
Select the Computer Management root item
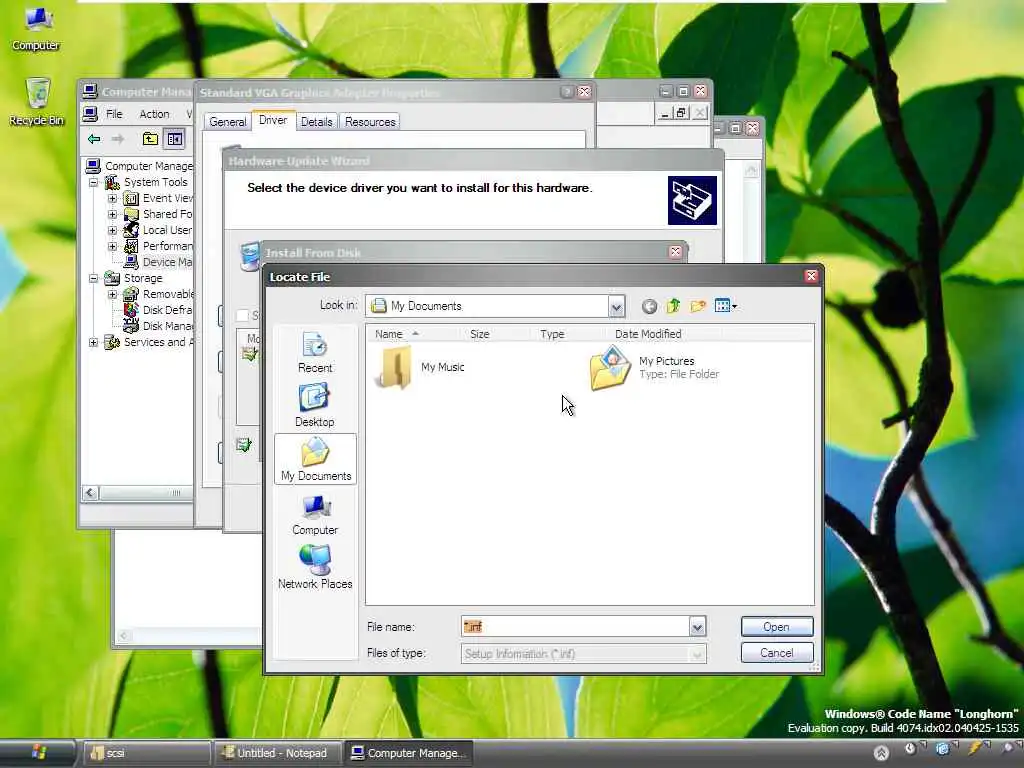[x=140, y=166]
